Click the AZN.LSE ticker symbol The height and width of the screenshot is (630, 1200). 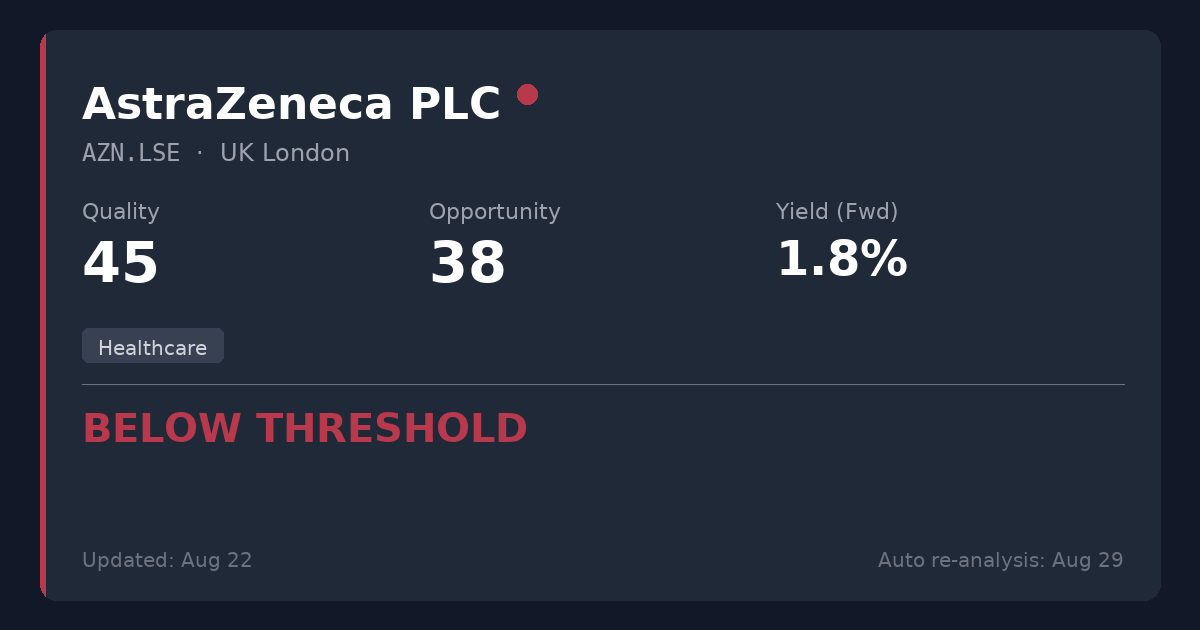click(131, 153)
